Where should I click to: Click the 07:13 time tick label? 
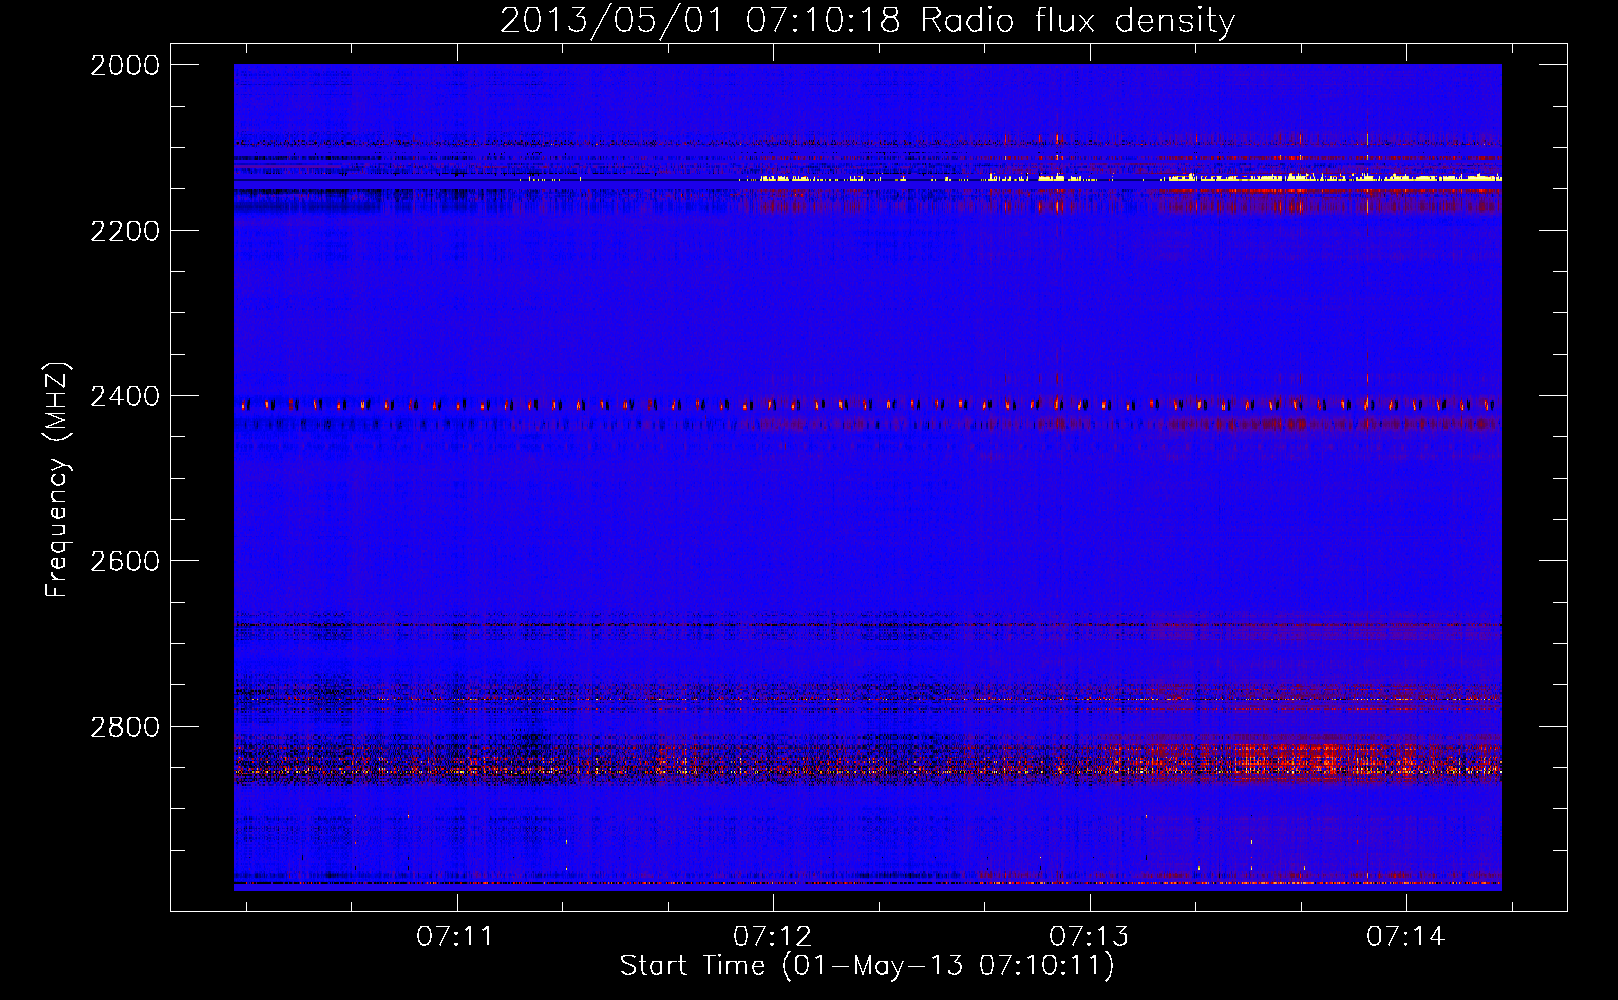pyautogui.click(x=1088, y=936)
